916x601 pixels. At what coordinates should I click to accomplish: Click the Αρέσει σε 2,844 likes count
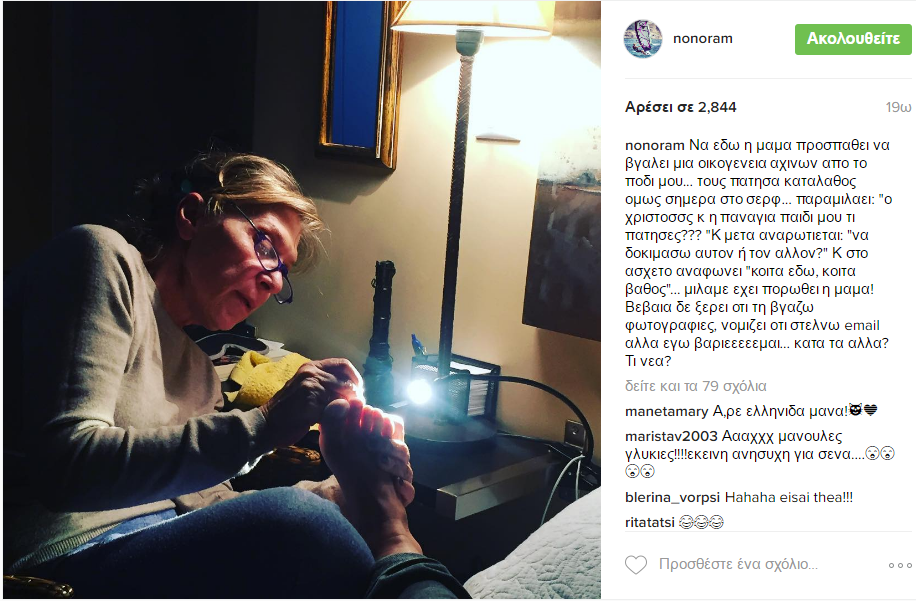tap(681, 107)
